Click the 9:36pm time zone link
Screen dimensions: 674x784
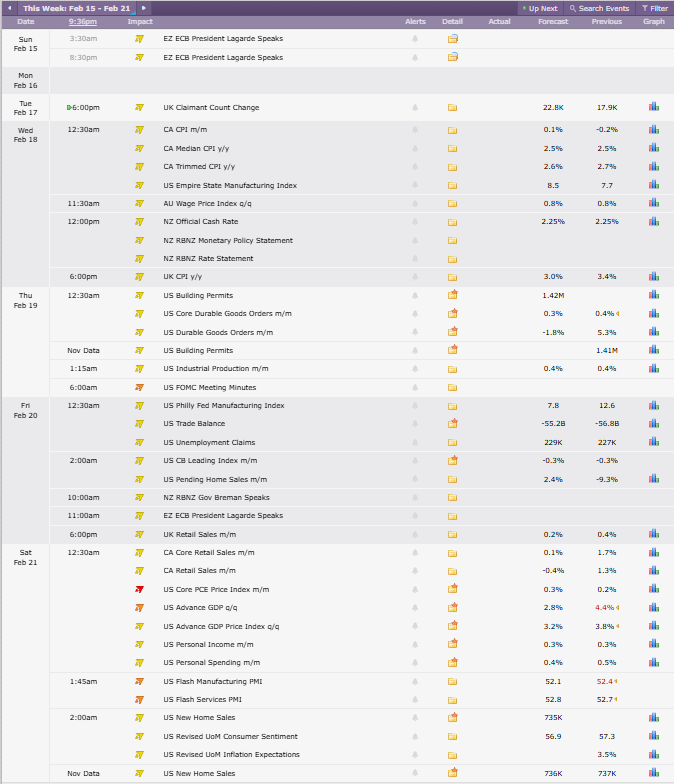click(83, 22)
